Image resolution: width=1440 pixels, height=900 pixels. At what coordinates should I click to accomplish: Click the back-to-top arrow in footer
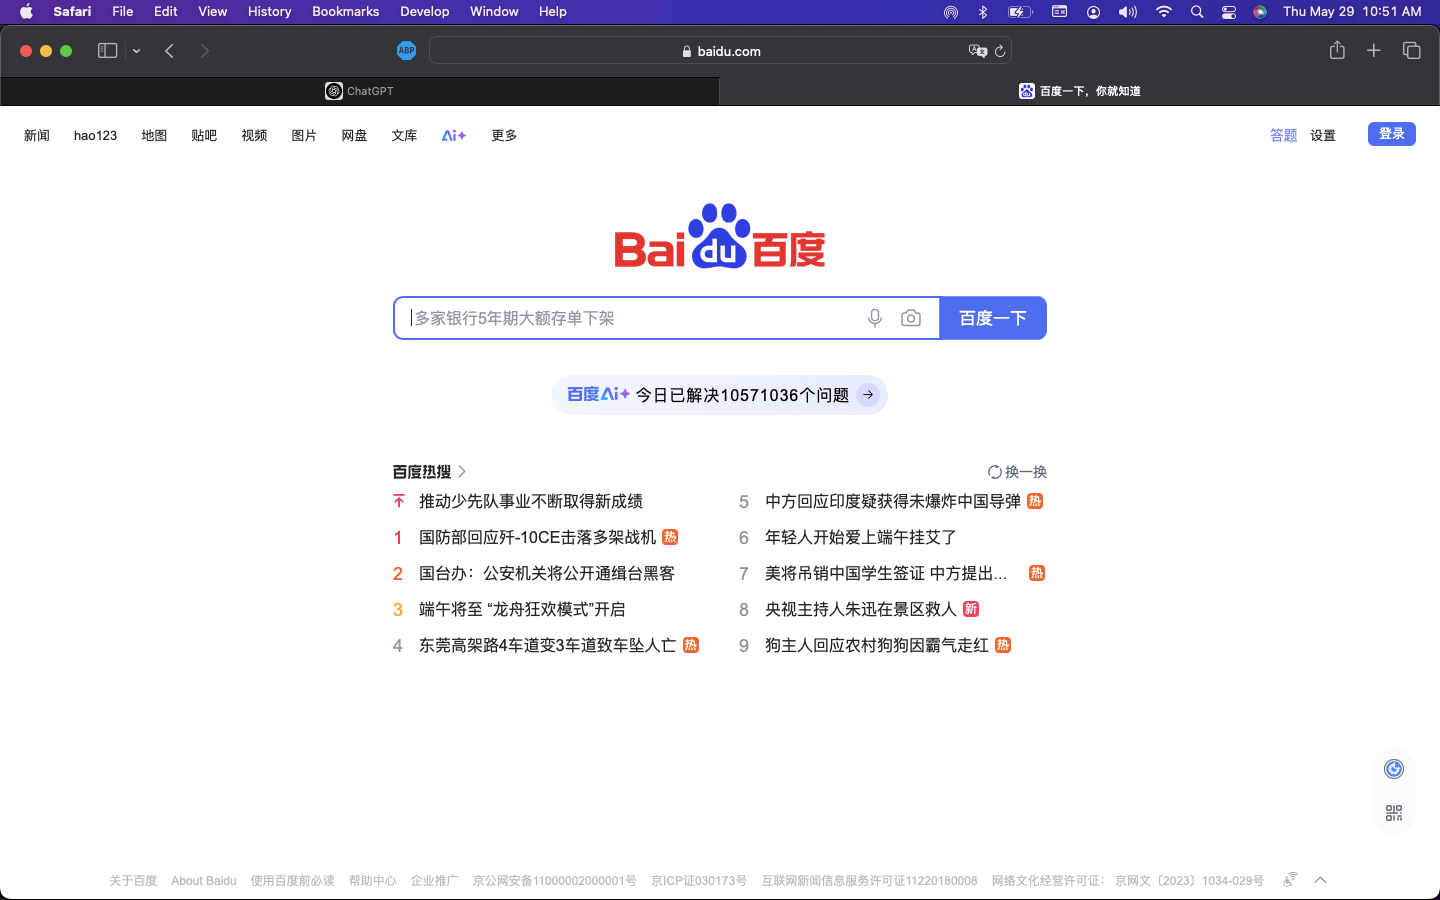point(1320,880)
